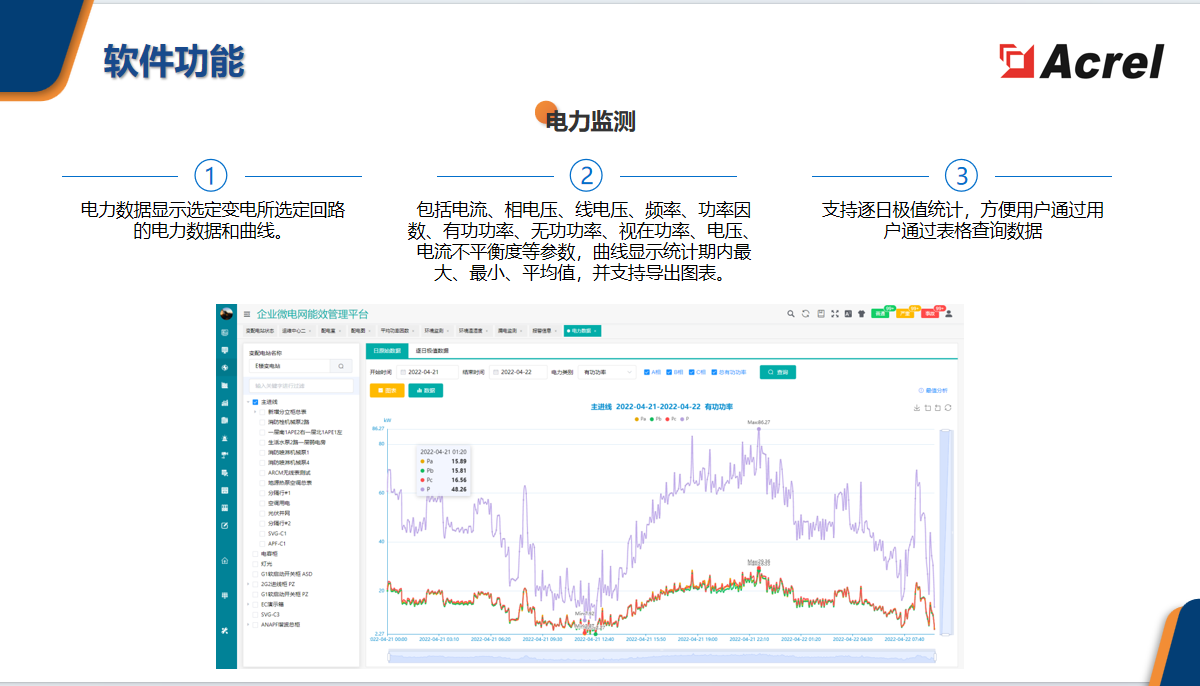This screenshot has height=686, width=1200.
Task: Click the hamburger menu beside the platform title
Action: click(x=247, y=314)
